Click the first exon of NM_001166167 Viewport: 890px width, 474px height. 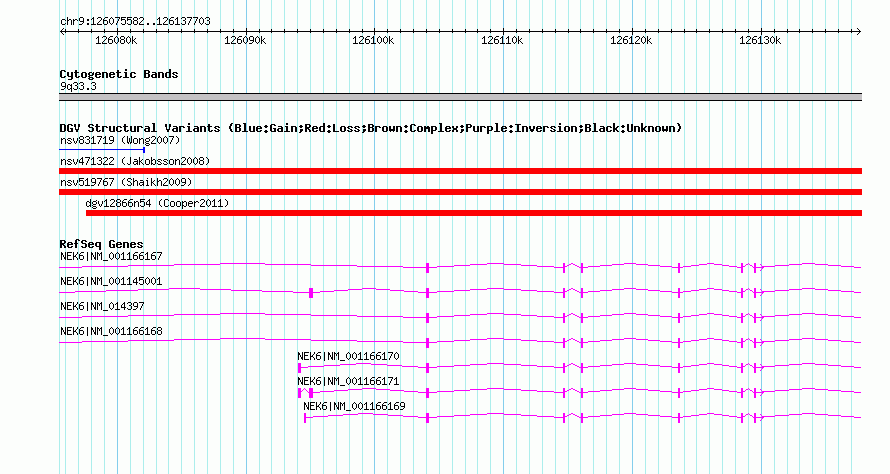[427, 268]
